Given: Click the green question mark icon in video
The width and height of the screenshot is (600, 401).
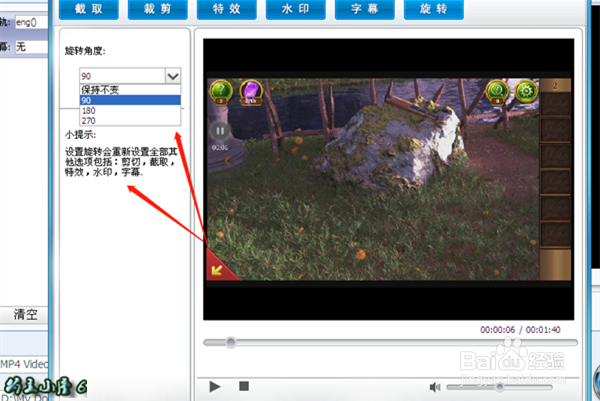Looking at the screenshot, I should (x=221, y=92).
